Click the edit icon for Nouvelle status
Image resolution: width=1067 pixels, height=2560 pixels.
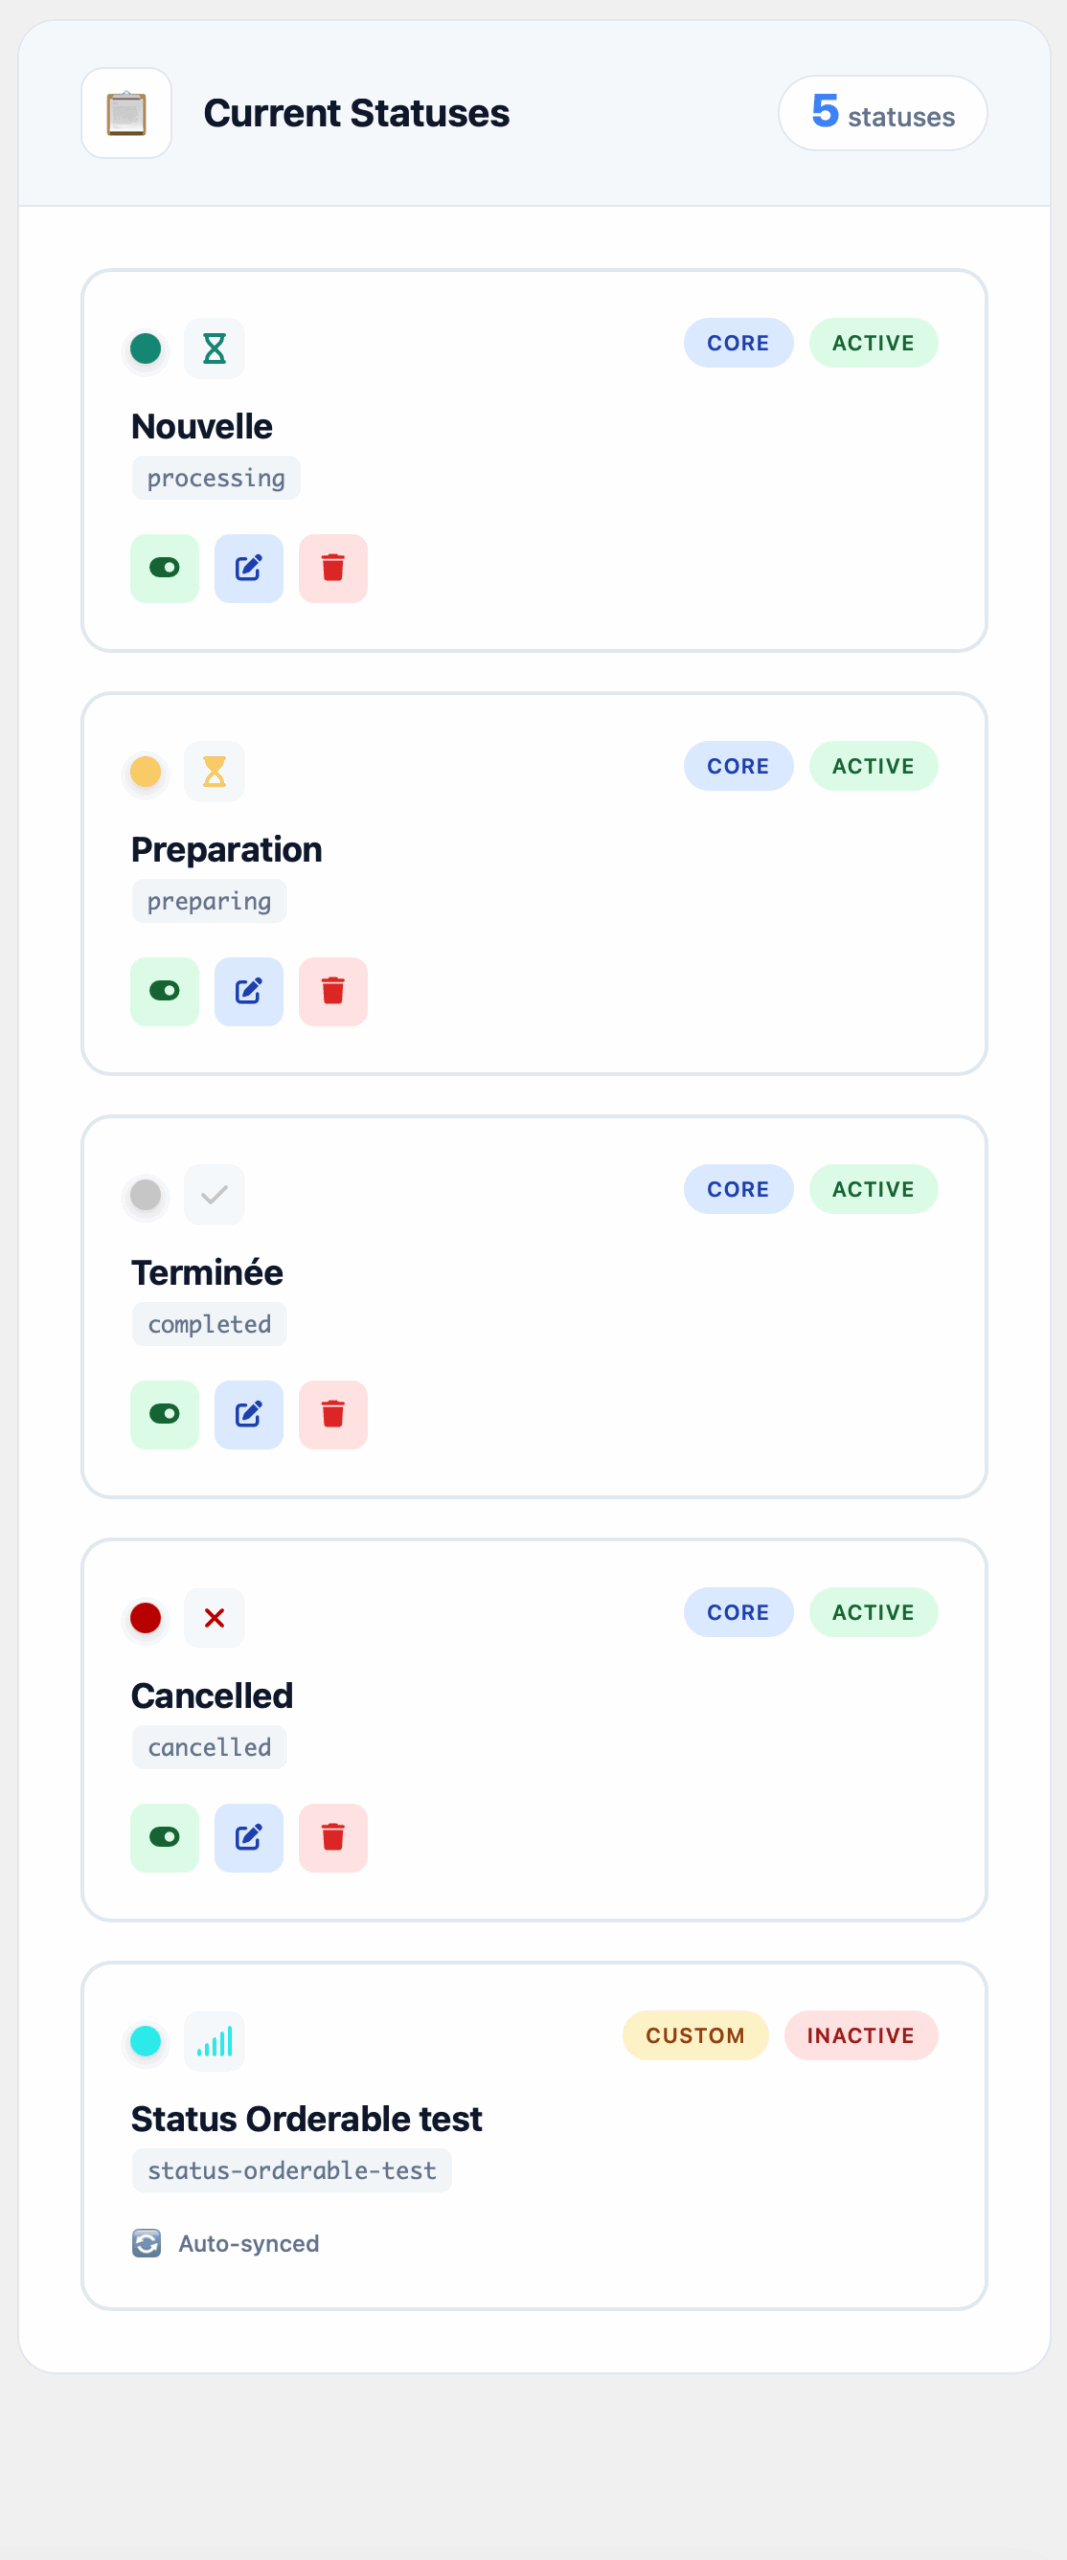(248, 569)
